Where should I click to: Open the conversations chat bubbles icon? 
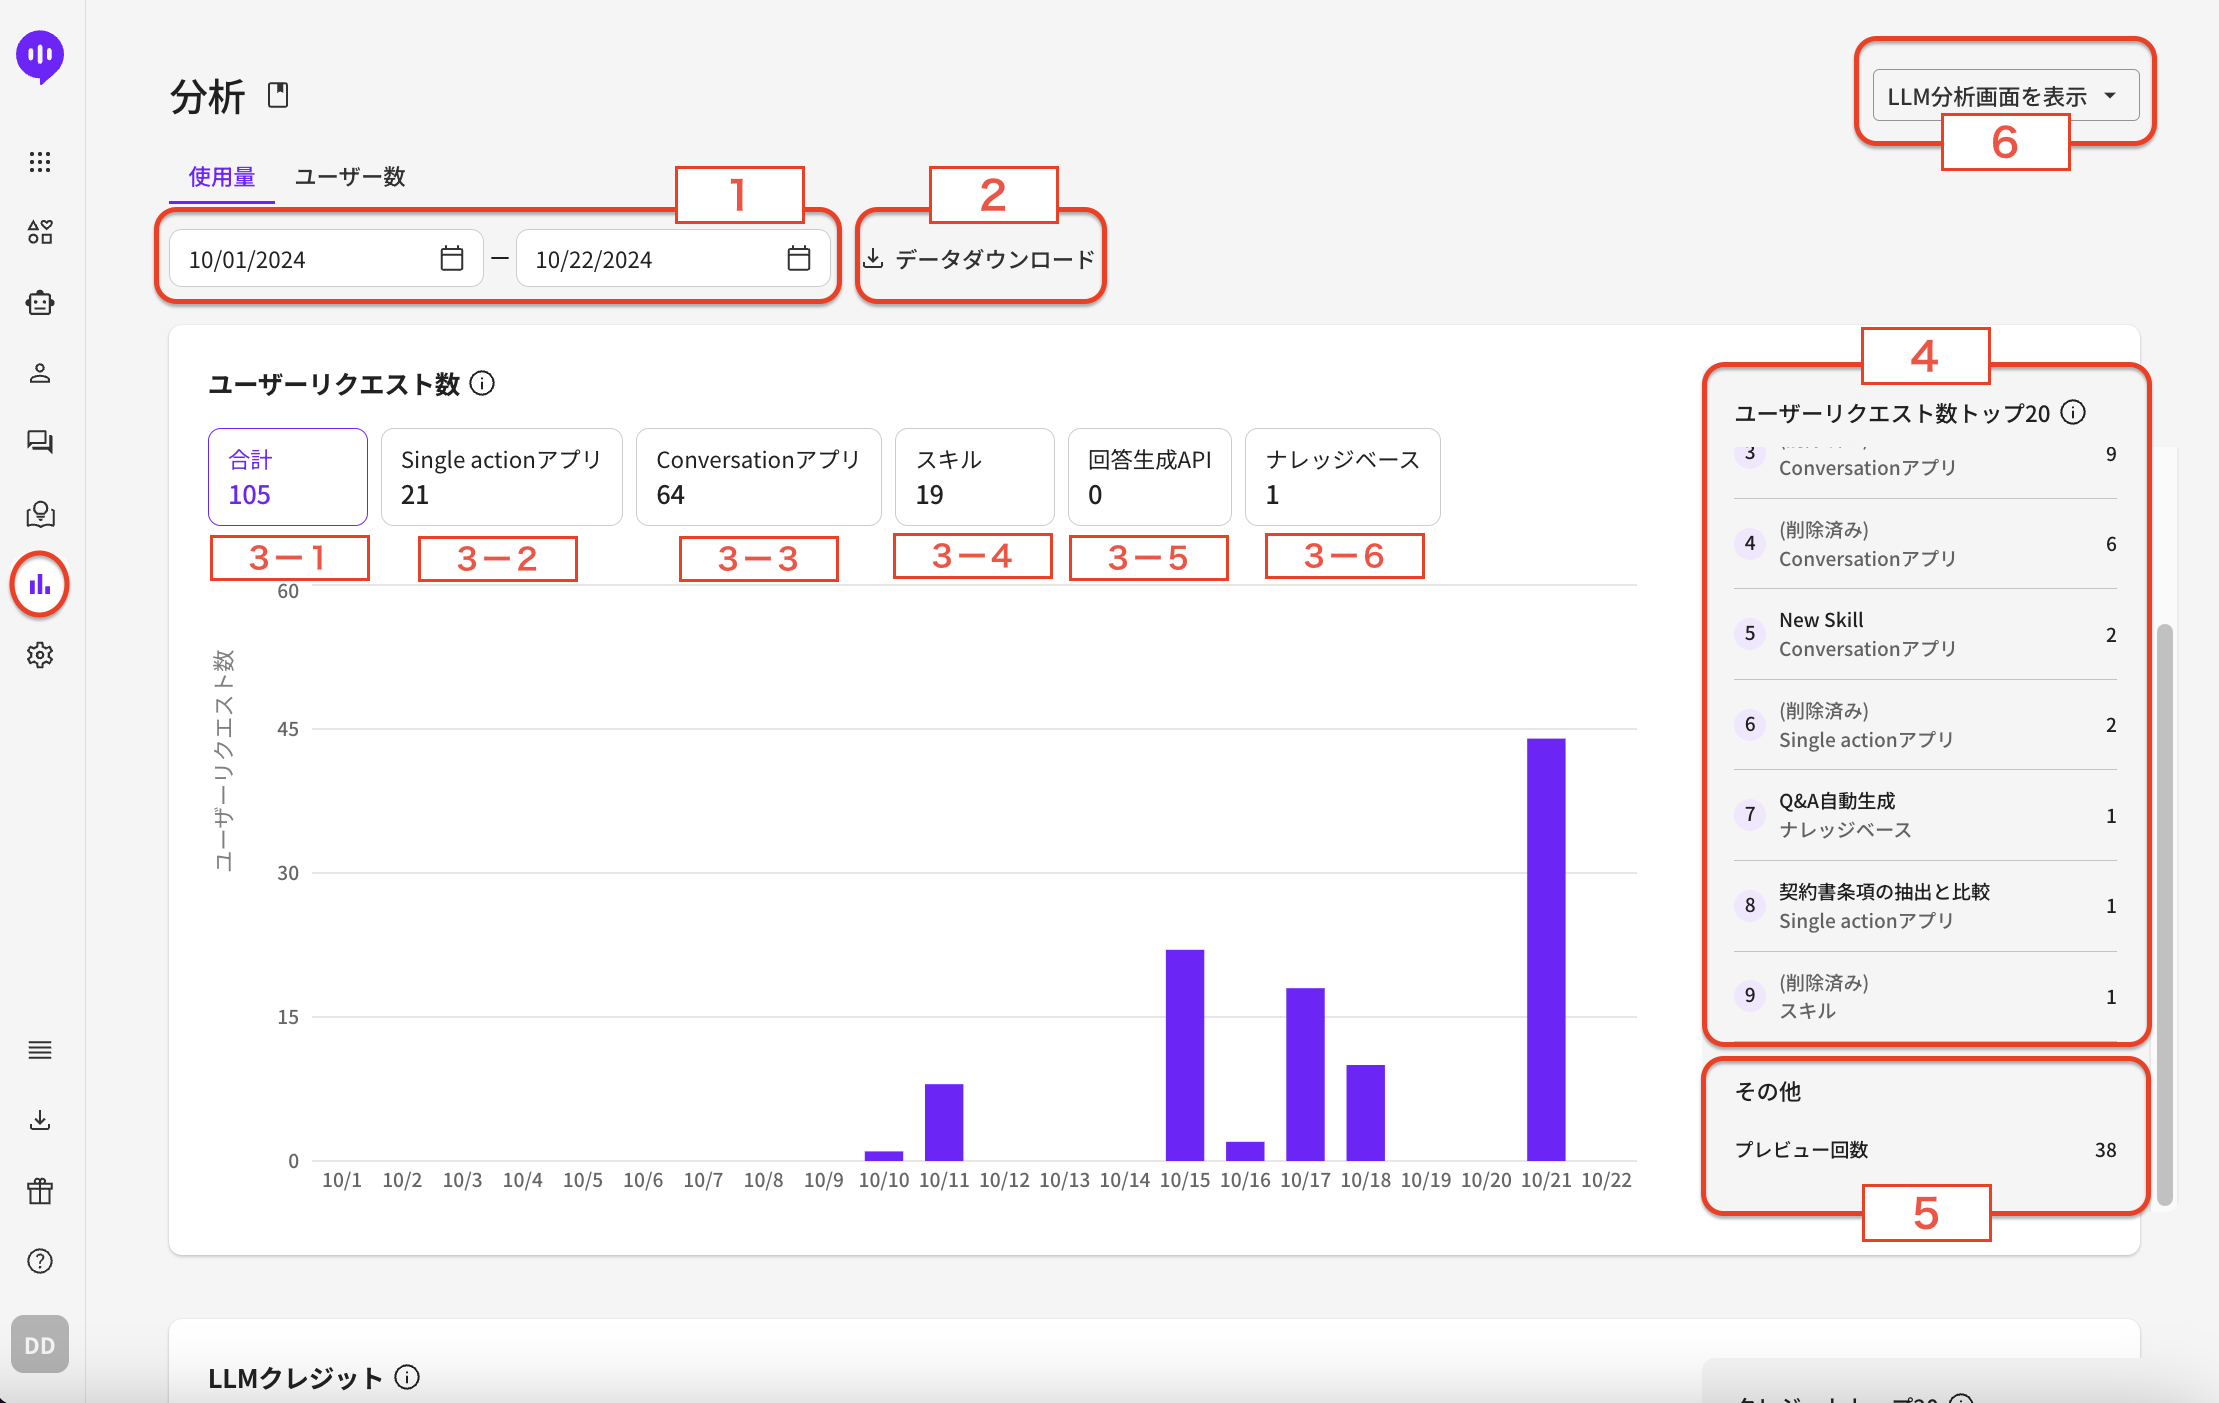pos(40,442)
